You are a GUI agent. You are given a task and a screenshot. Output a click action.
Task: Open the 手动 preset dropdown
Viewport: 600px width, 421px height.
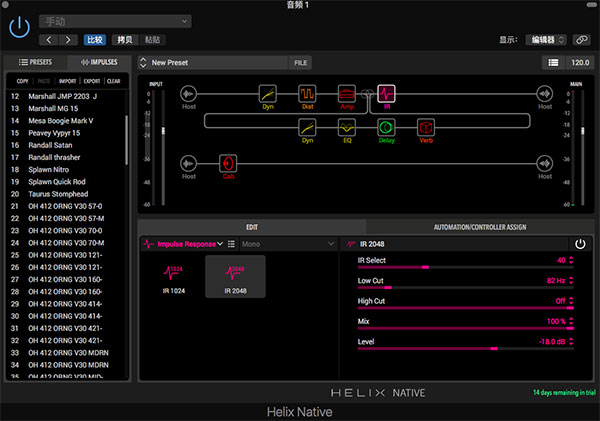point(115,21)
